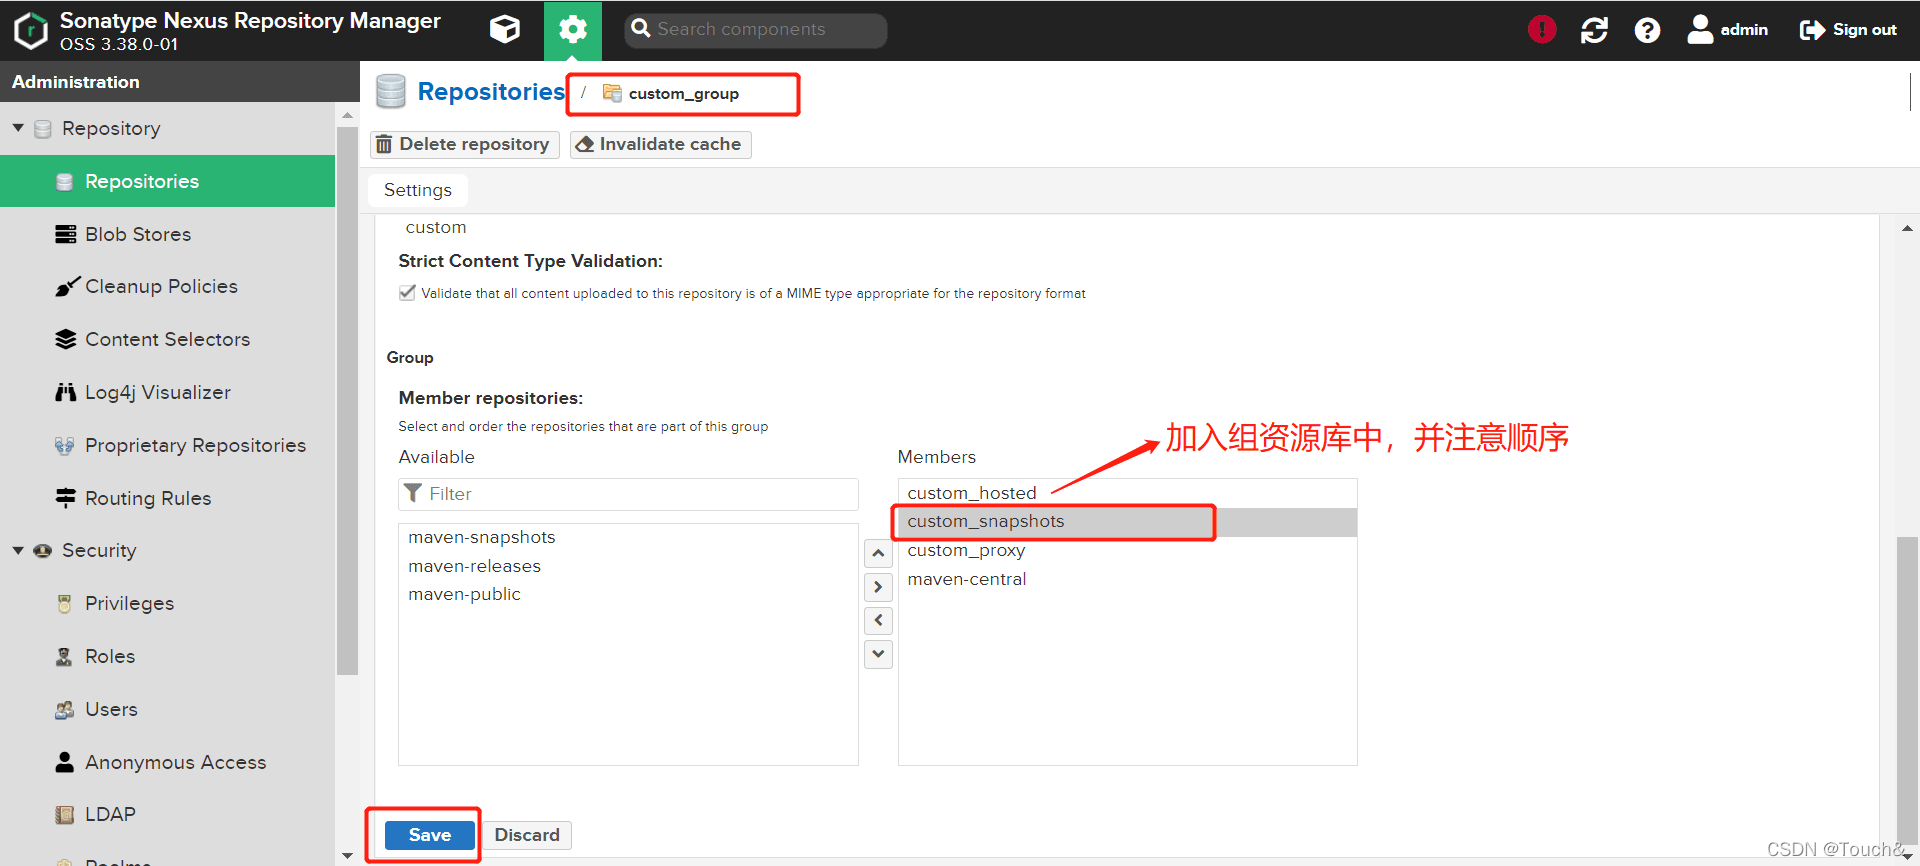Click the Sign out button
The image size is (1920, 866).
1848,30
